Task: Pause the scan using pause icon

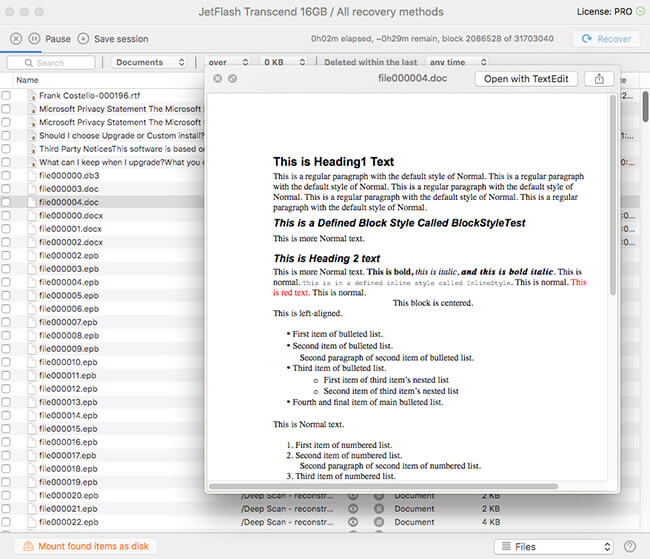Action: 34,39
